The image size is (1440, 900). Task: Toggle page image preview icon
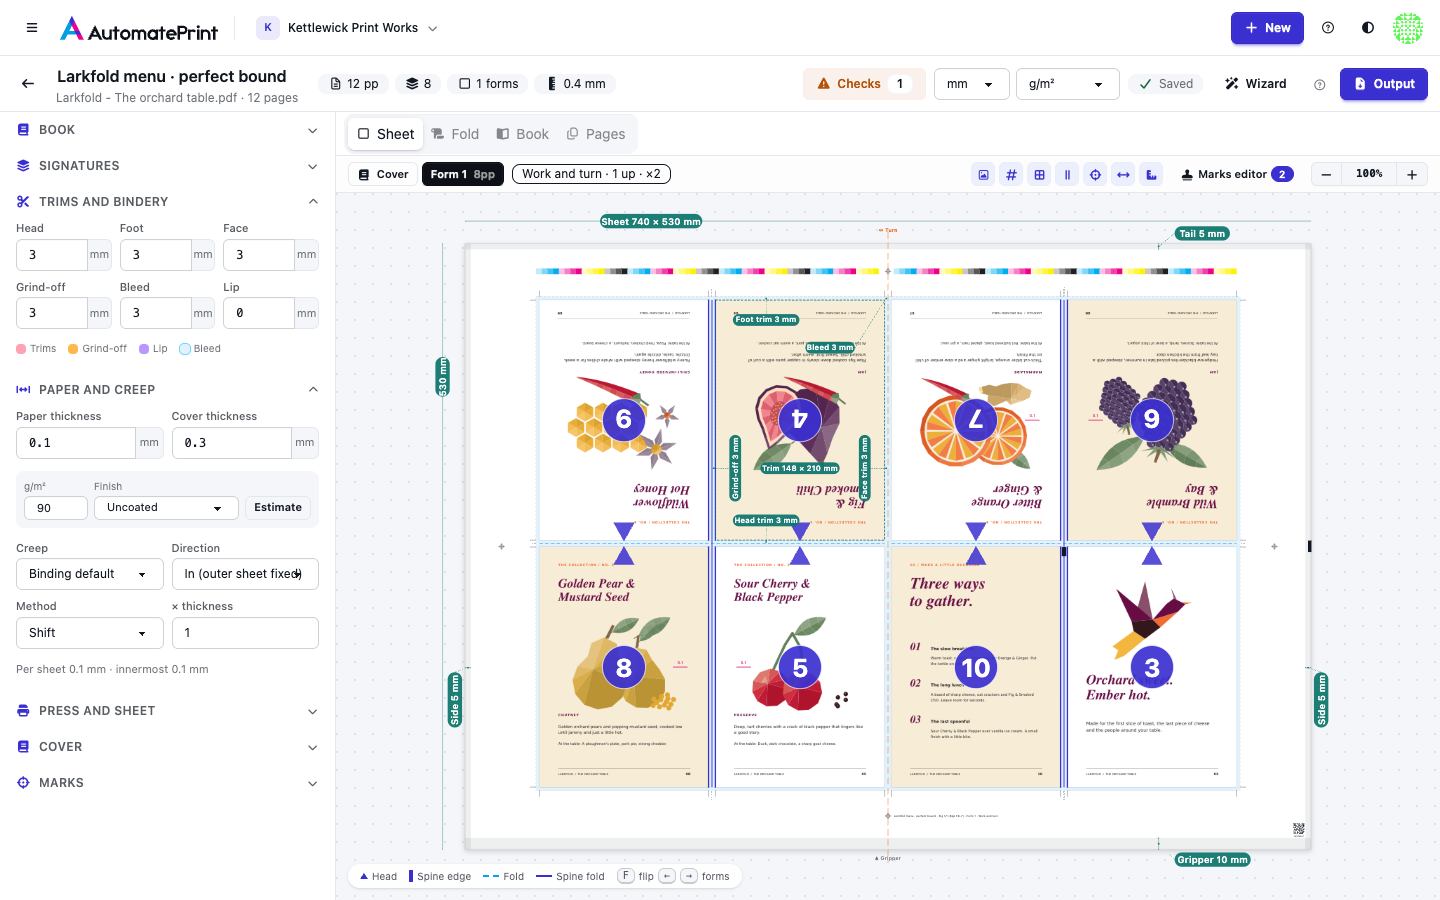pos(984,175)
